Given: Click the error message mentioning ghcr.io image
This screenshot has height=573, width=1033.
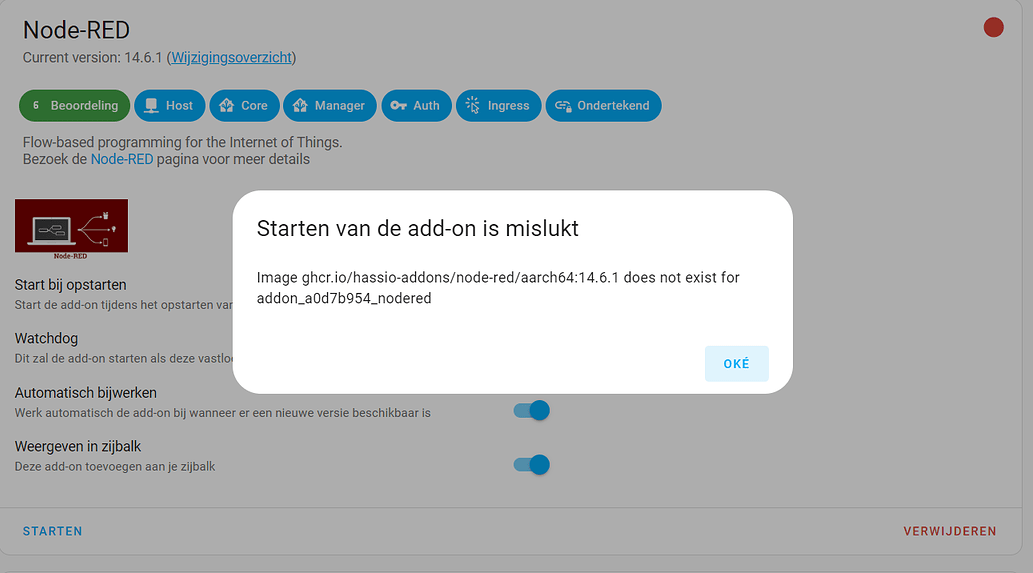Looking at the screenshot, I should (498, 287).
